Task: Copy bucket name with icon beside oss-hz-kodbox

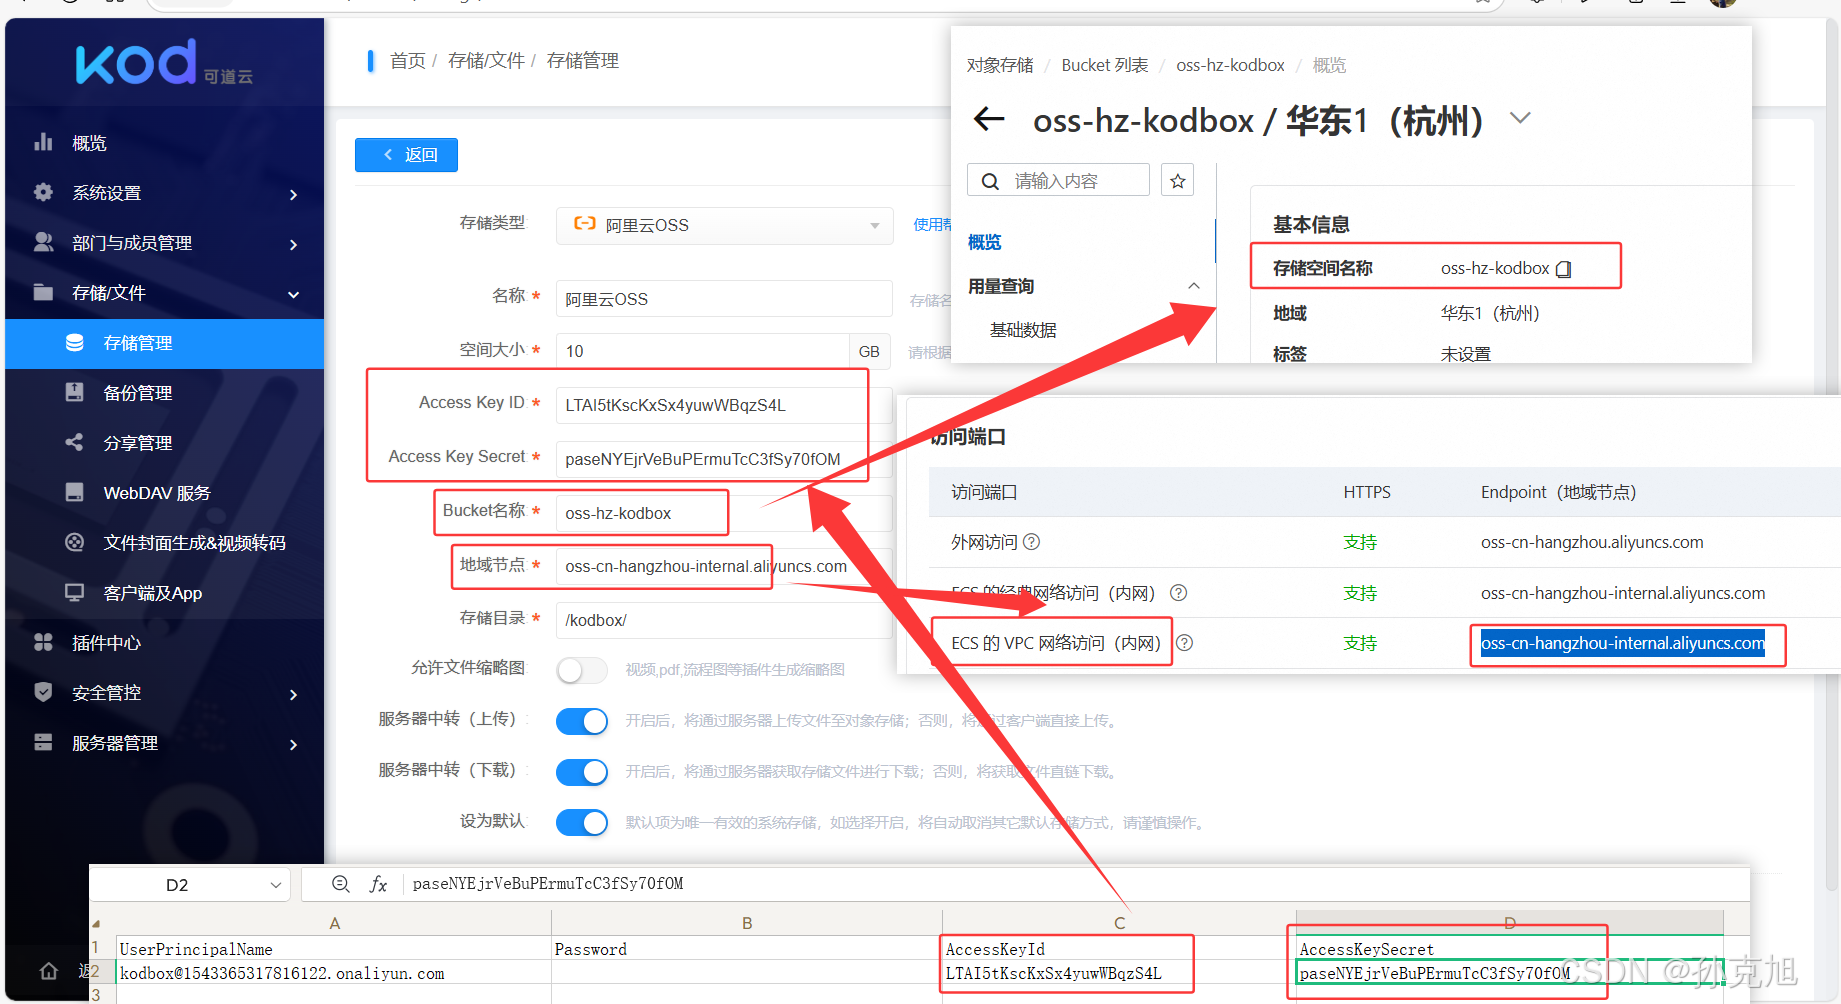Action: (1564, 269)
